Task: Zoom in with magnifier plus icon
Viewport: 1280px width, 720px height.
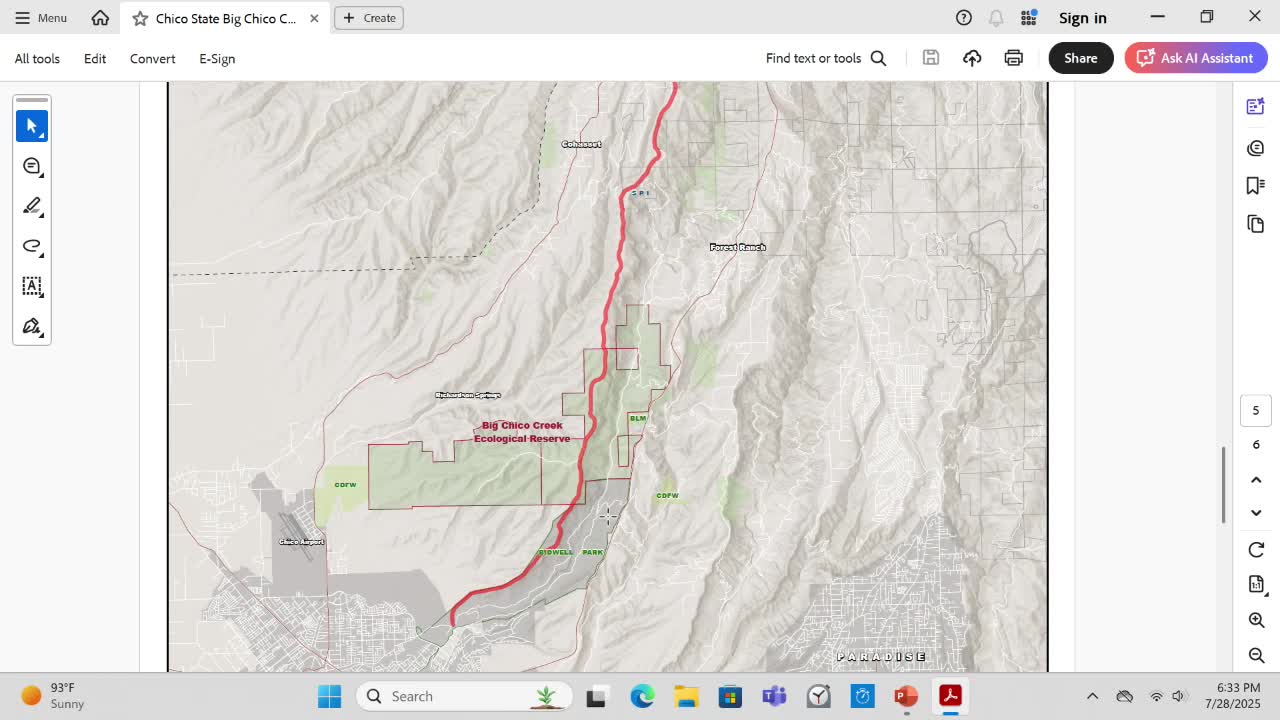Action: (x=1257, y=620)
